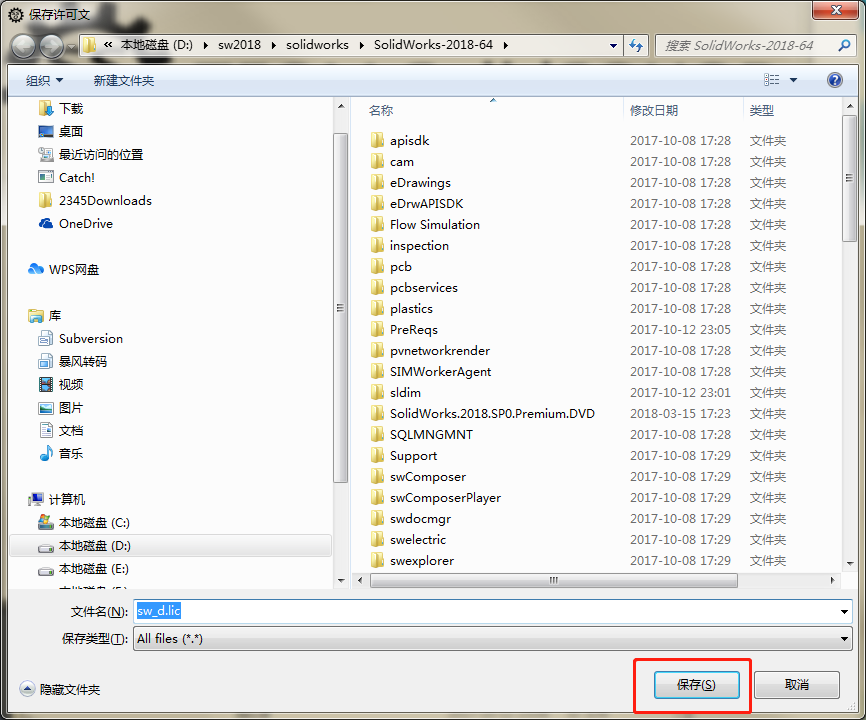
Task: Select the Support folder name
Action: [x=413, y=456]
